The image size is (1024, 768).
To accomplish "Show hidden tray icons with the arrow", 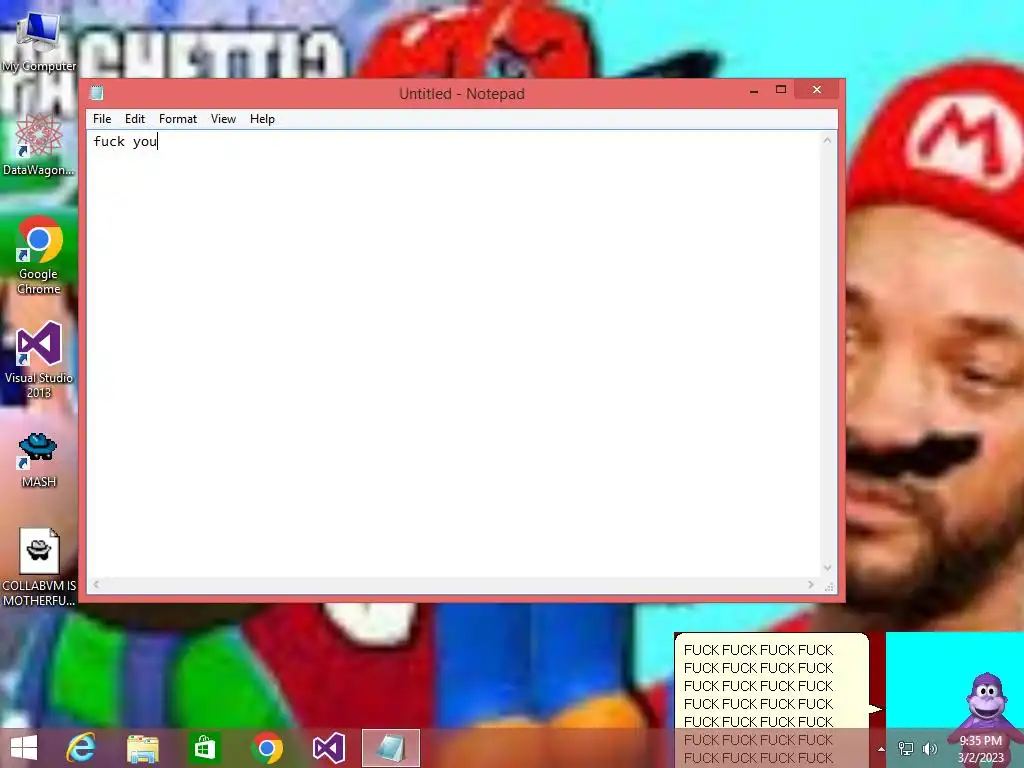I will (881, 749).
